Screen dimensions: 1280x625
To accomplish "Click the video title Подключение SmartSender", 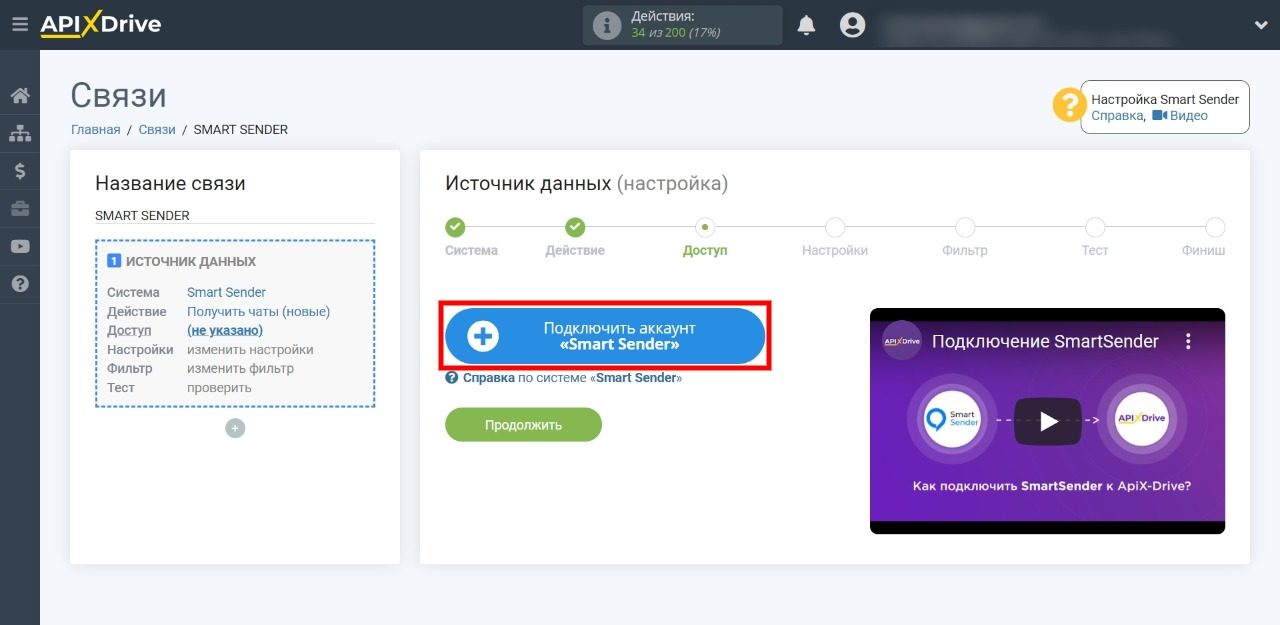I will tap(1045, 341).
